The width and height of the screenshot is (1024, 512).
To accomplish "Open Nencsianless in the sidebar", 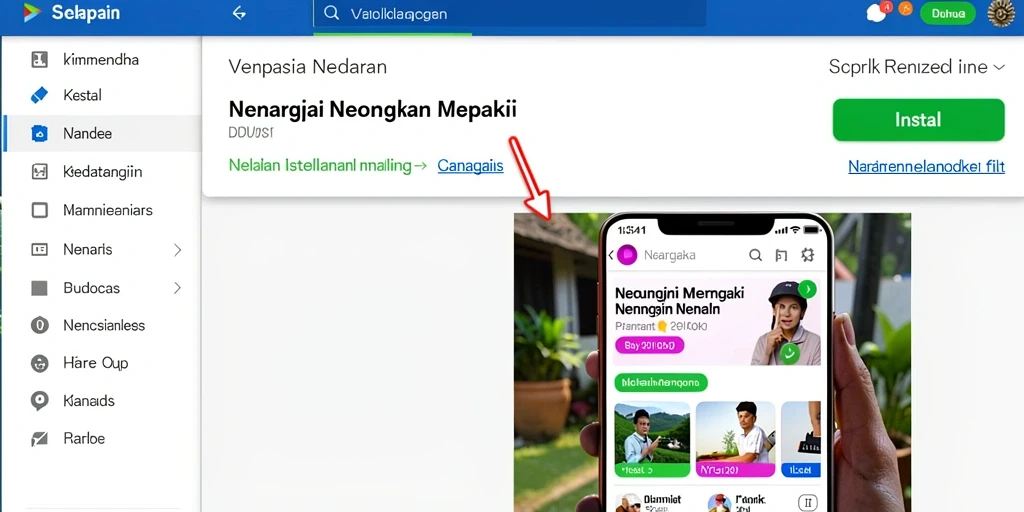I will (x=104, y=325).
